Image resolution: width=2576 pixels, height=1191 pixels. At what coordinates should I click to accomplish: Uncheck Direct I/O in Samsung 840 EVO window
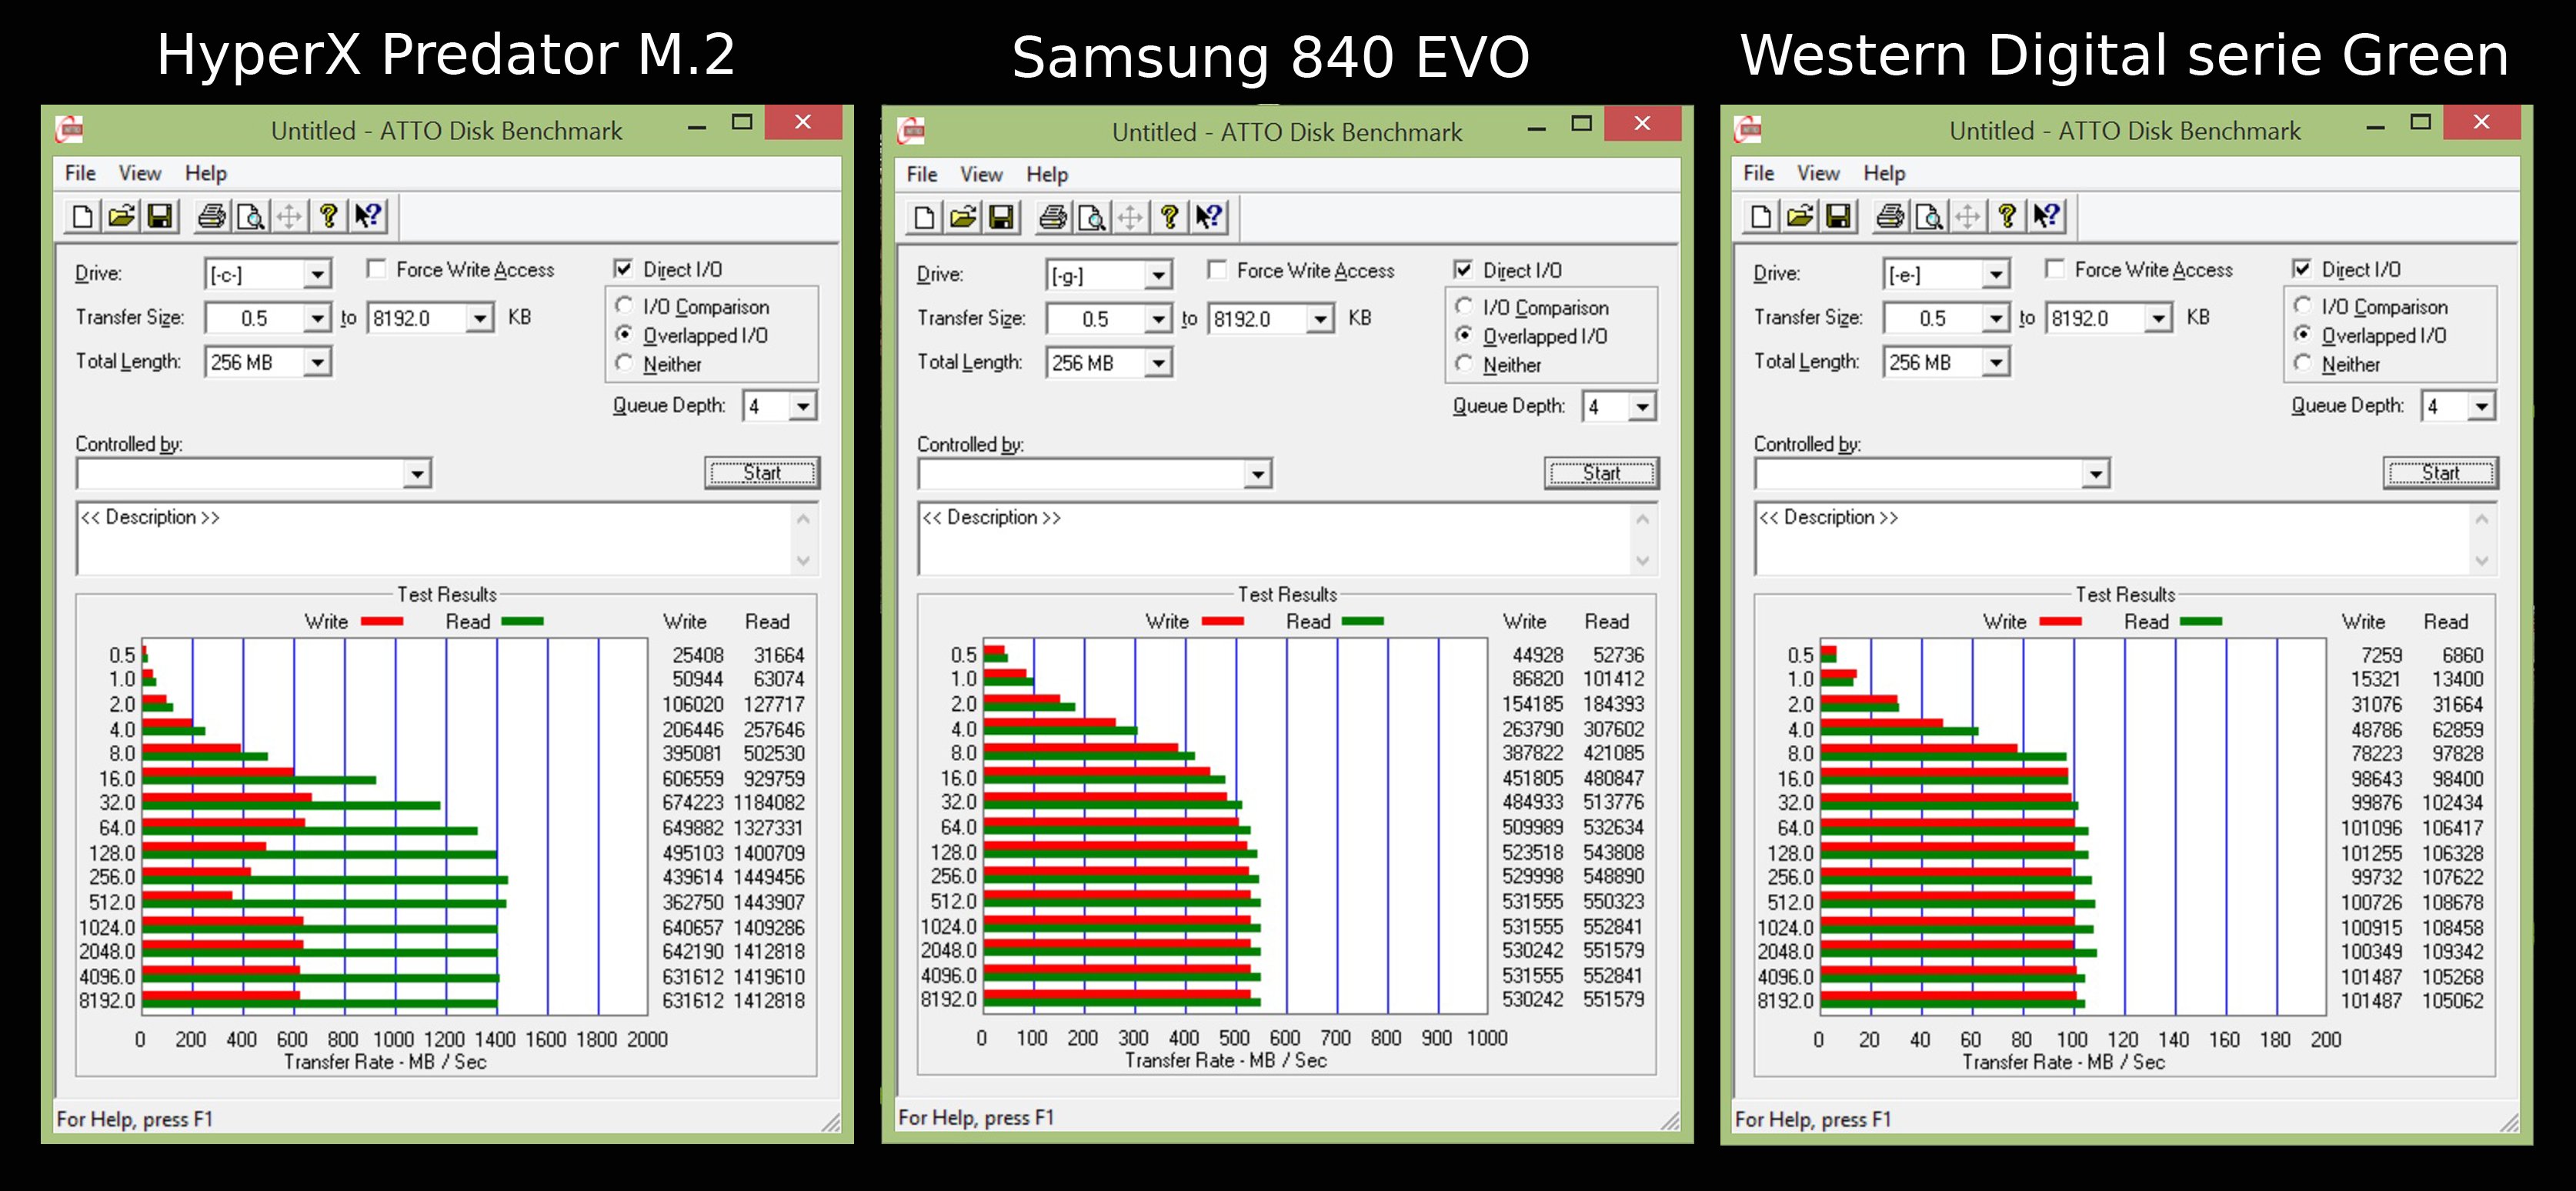1464,270
